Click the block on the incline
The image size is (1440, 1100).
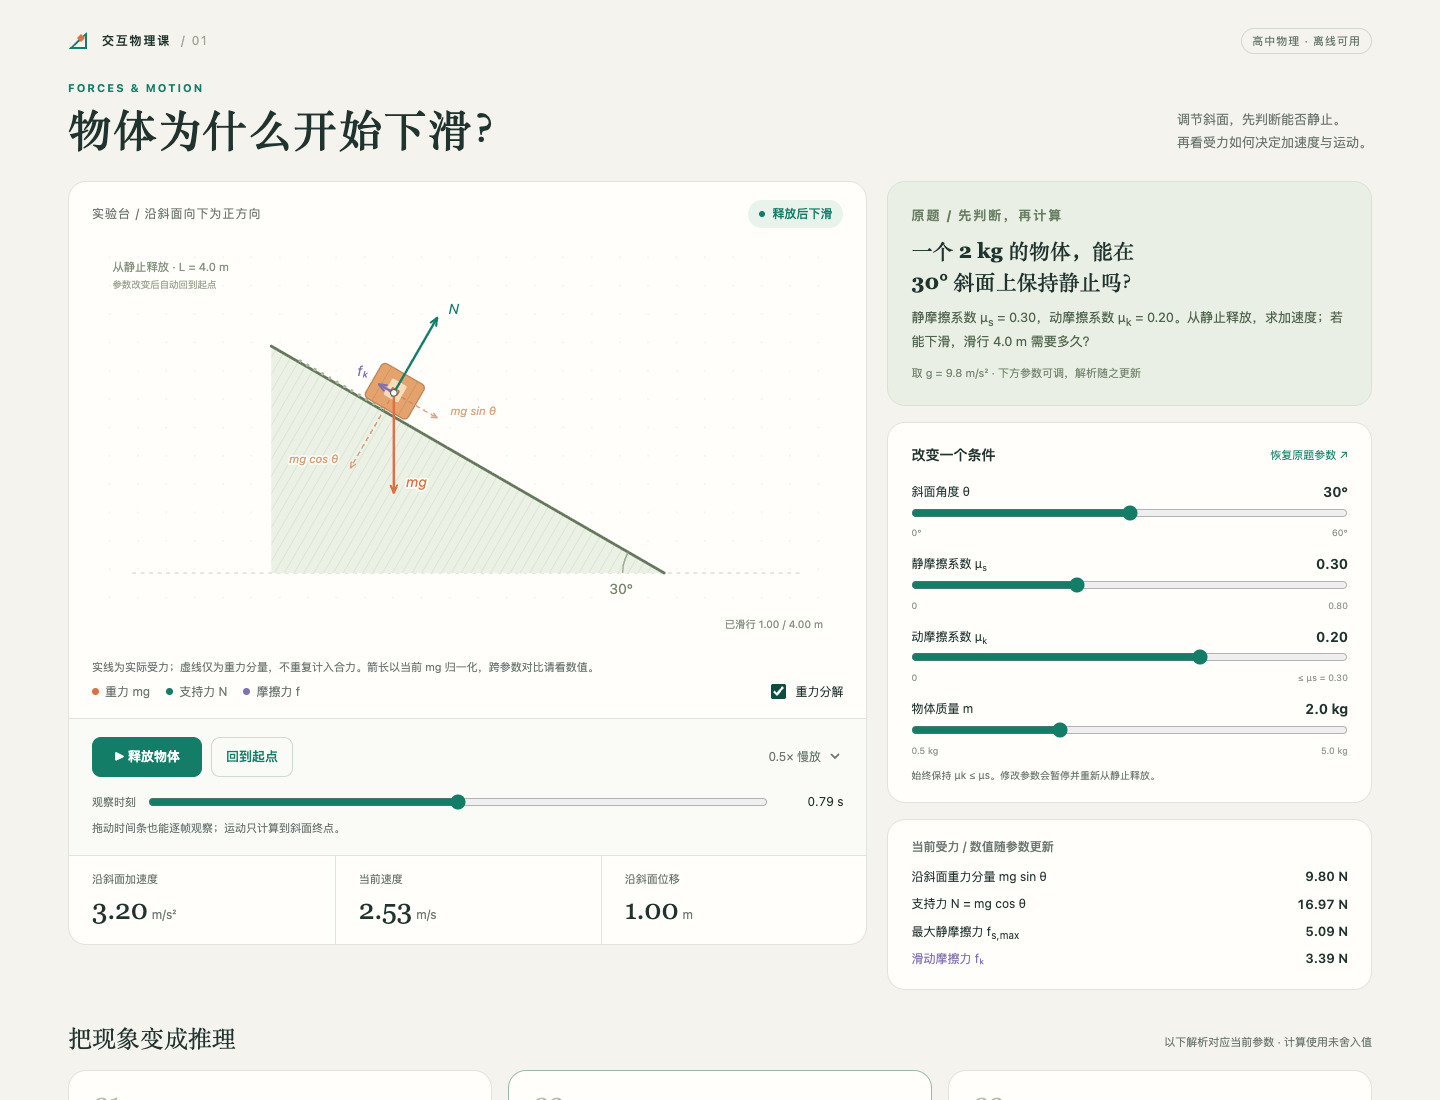click(395, 391)
